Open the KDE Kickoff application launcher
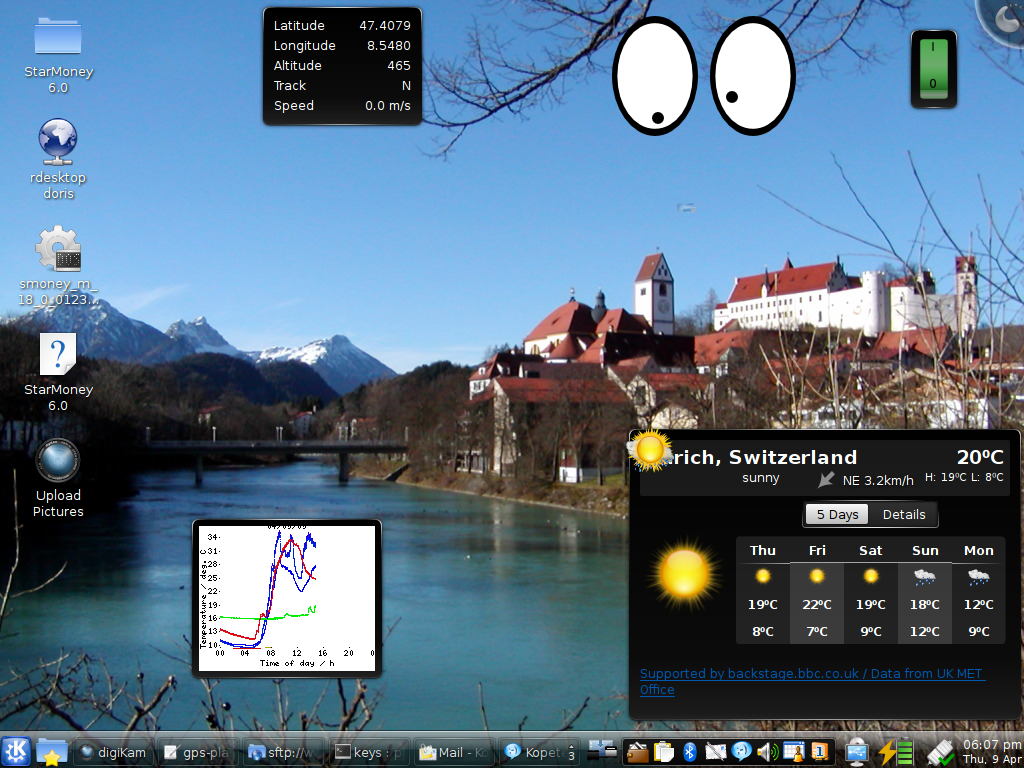Screen dimensions: 1024x768 [16, 752]
